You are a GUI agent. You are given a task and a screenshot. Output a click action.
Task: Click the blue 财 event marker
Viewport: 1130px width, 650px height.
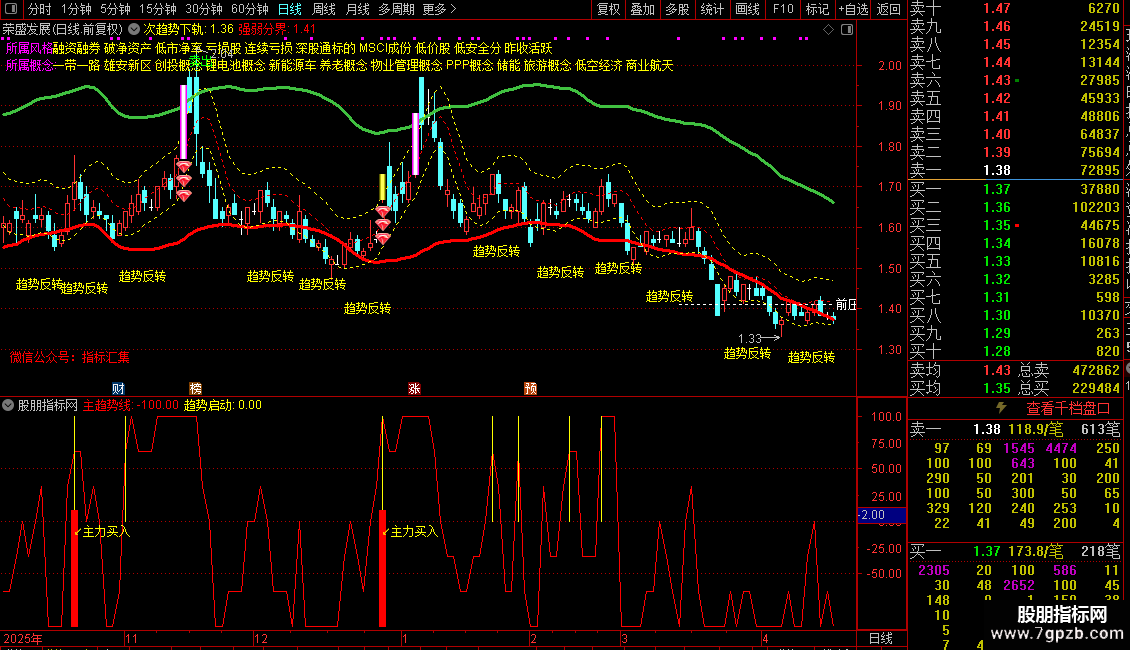[118, 388]
